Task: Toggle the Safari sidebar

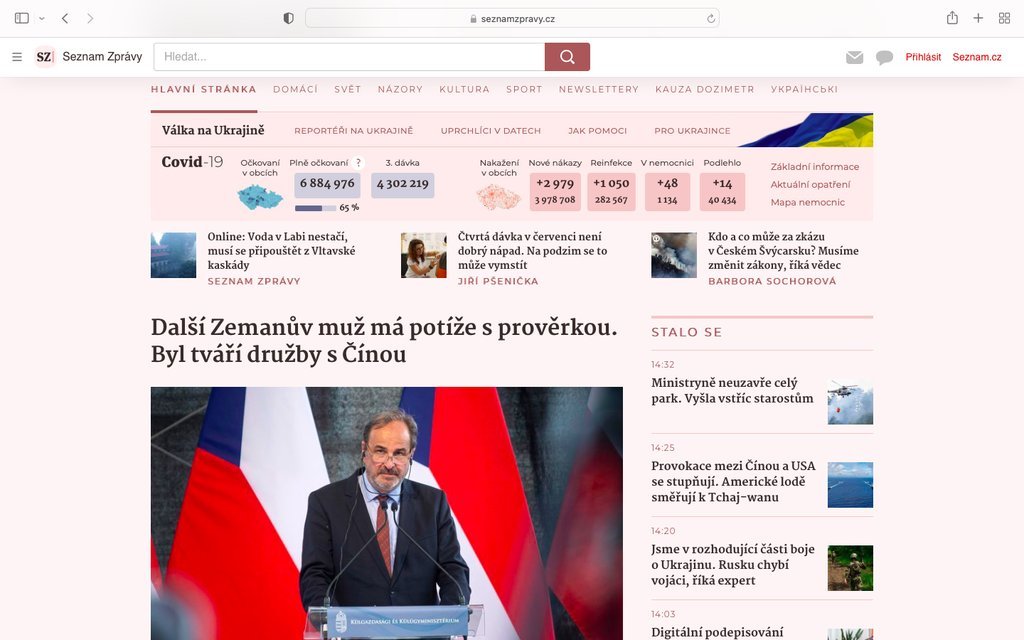Action: coord(22,18)
